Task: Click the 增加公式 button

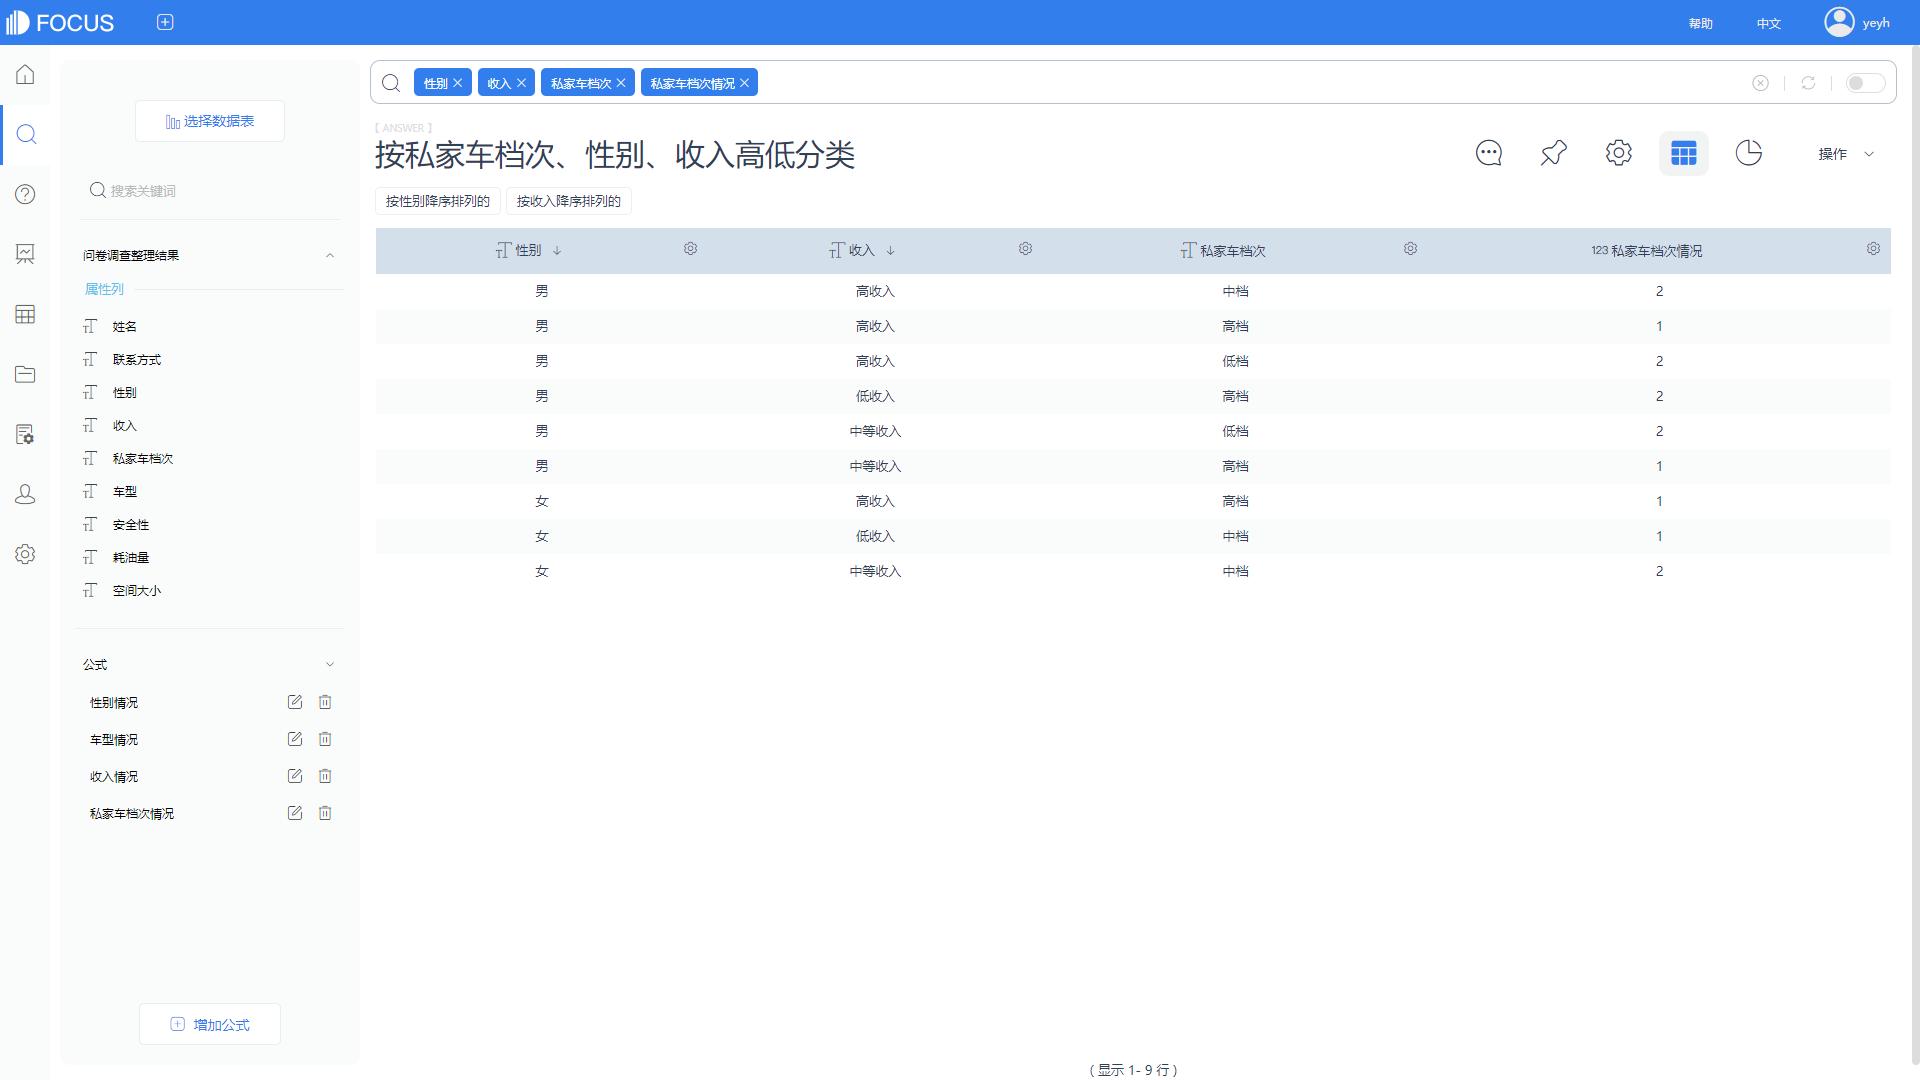Action: pos(209,1024)
